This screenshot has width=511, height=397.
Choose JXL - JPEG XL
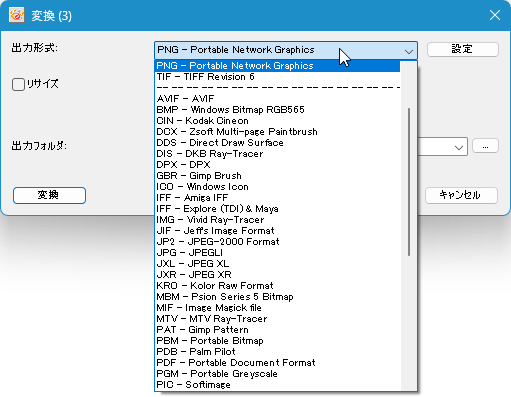point(278,264)
